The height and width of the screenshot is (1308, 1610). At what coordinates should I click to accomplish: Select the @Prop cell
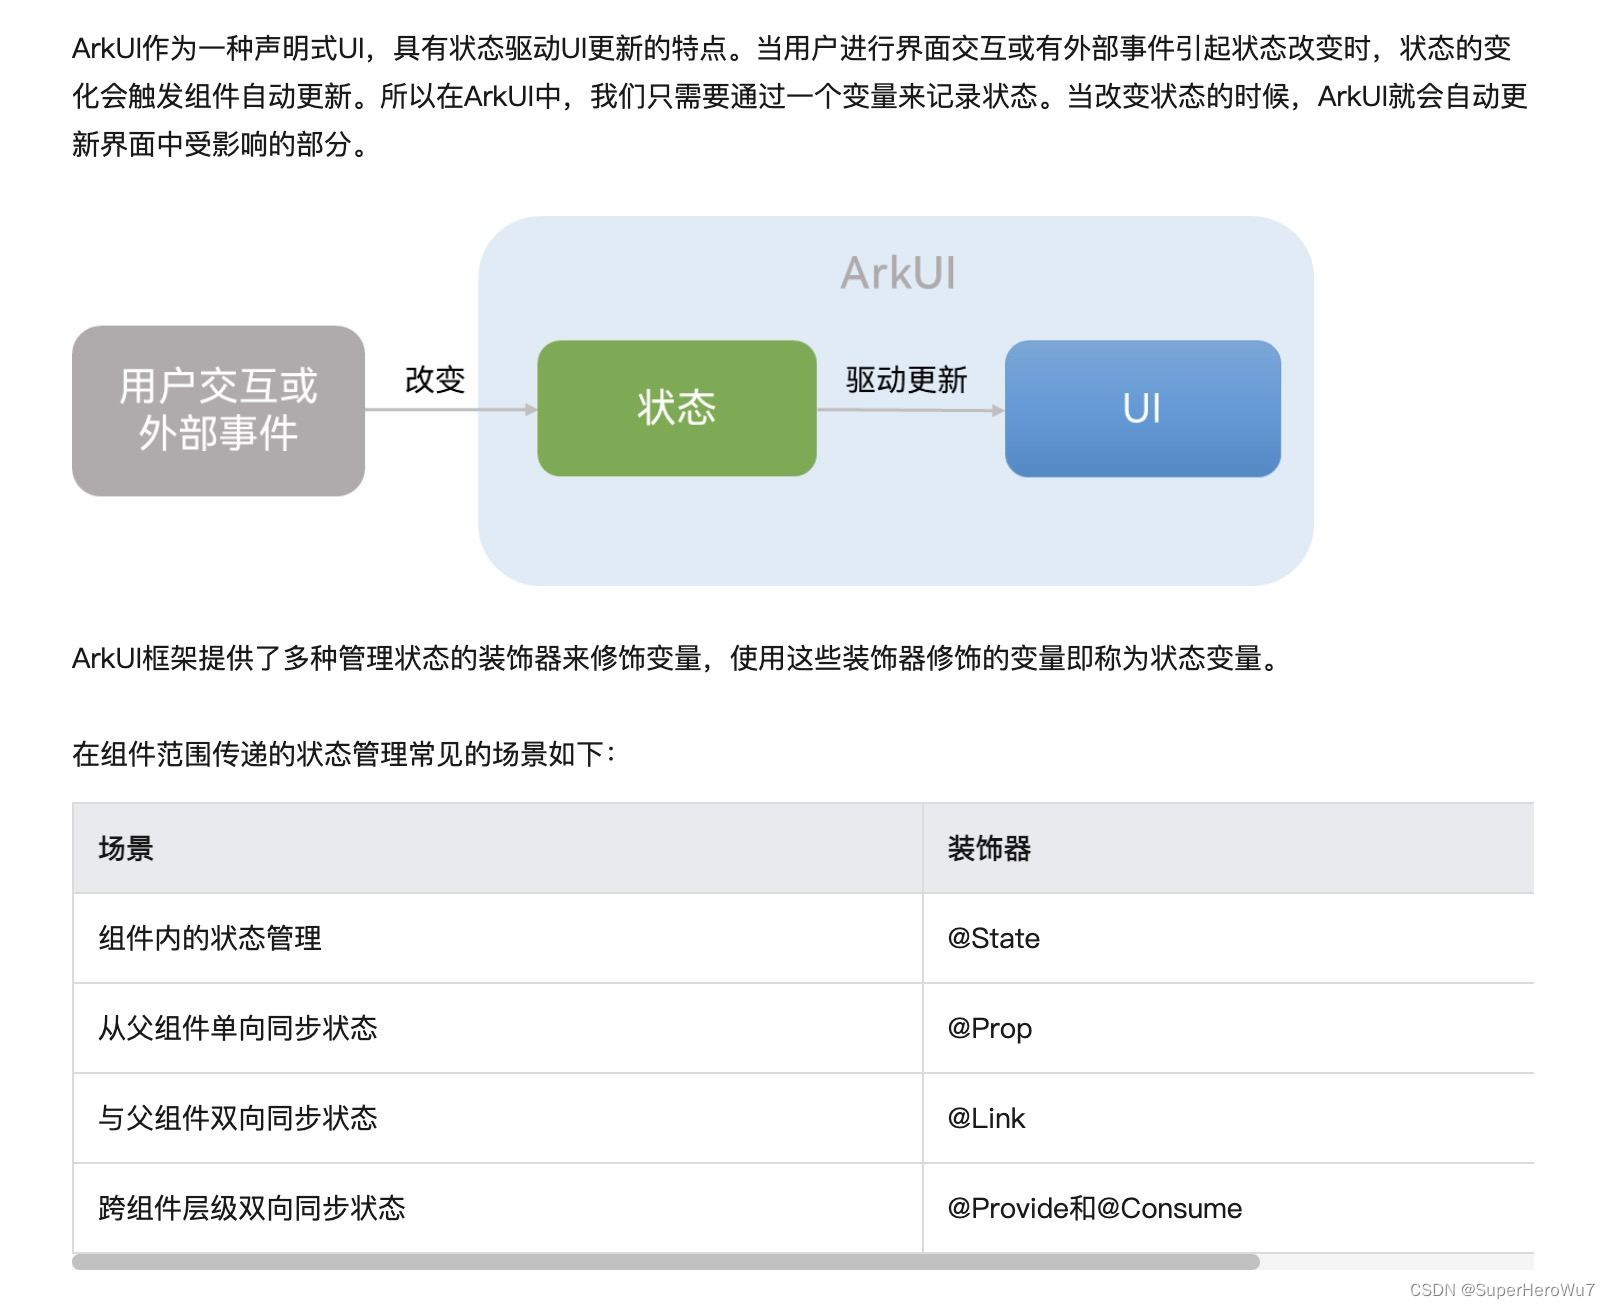point(1228,1028)
